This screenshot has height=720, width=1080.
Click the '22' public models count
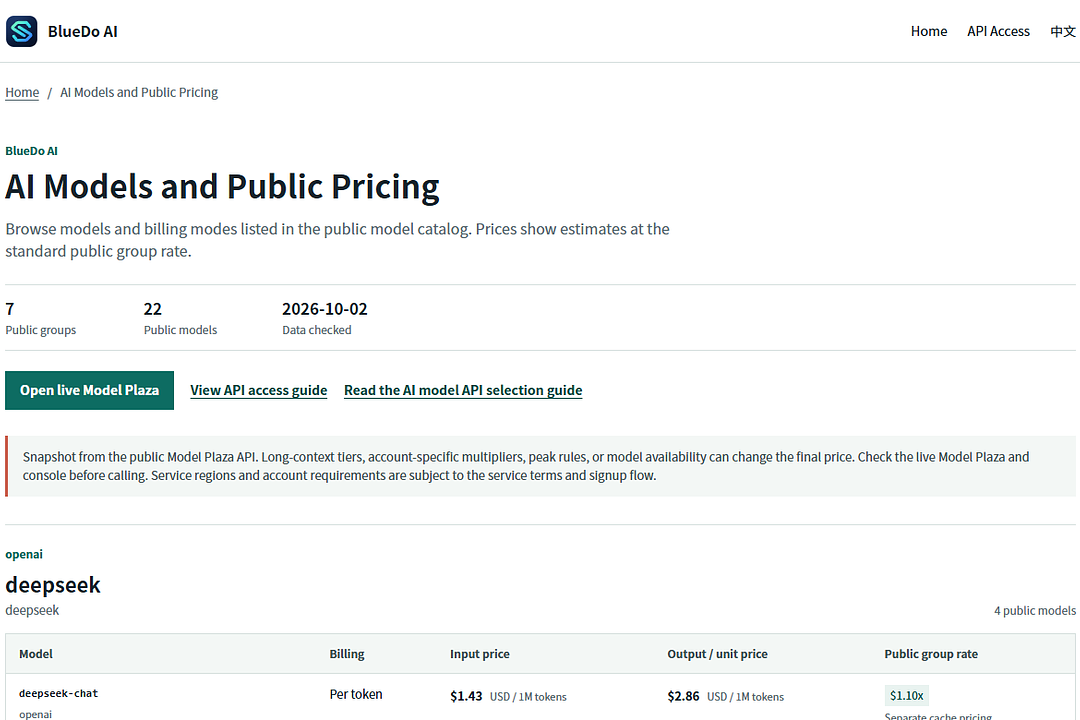(153, 309)
